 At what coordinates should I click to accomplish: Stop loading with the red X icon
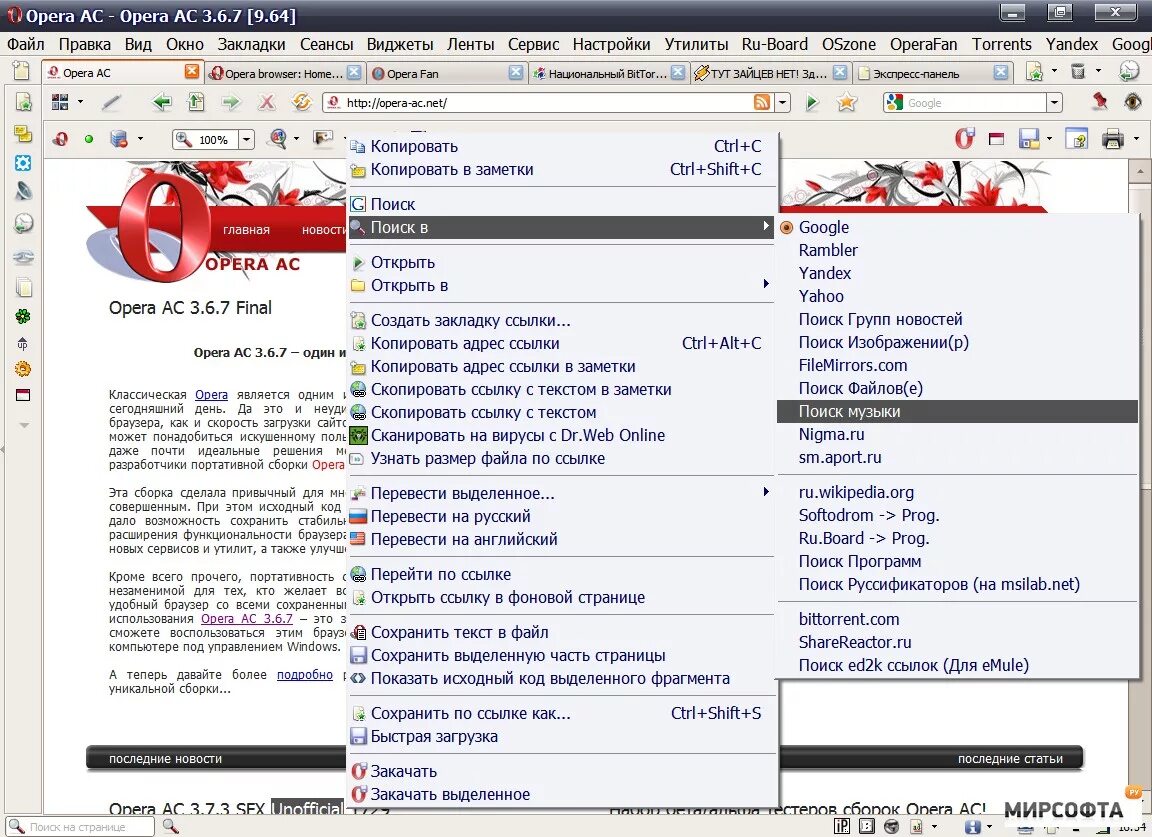coord(267,102)
